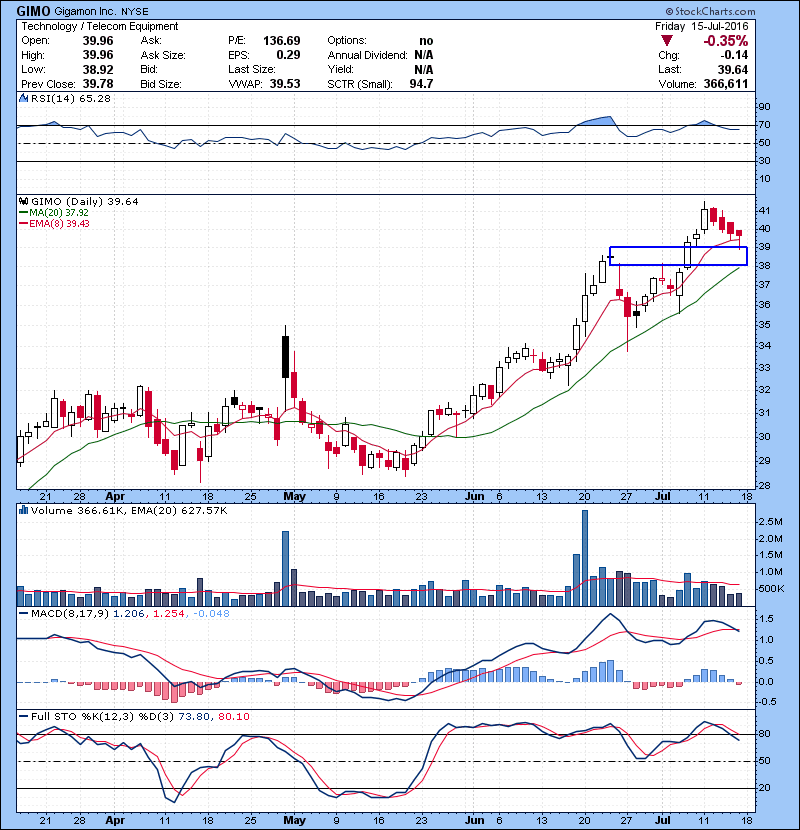This screenshot has height=830, width=800.
Task: Click the Ask Size: label
Action: tap(163, 55)
